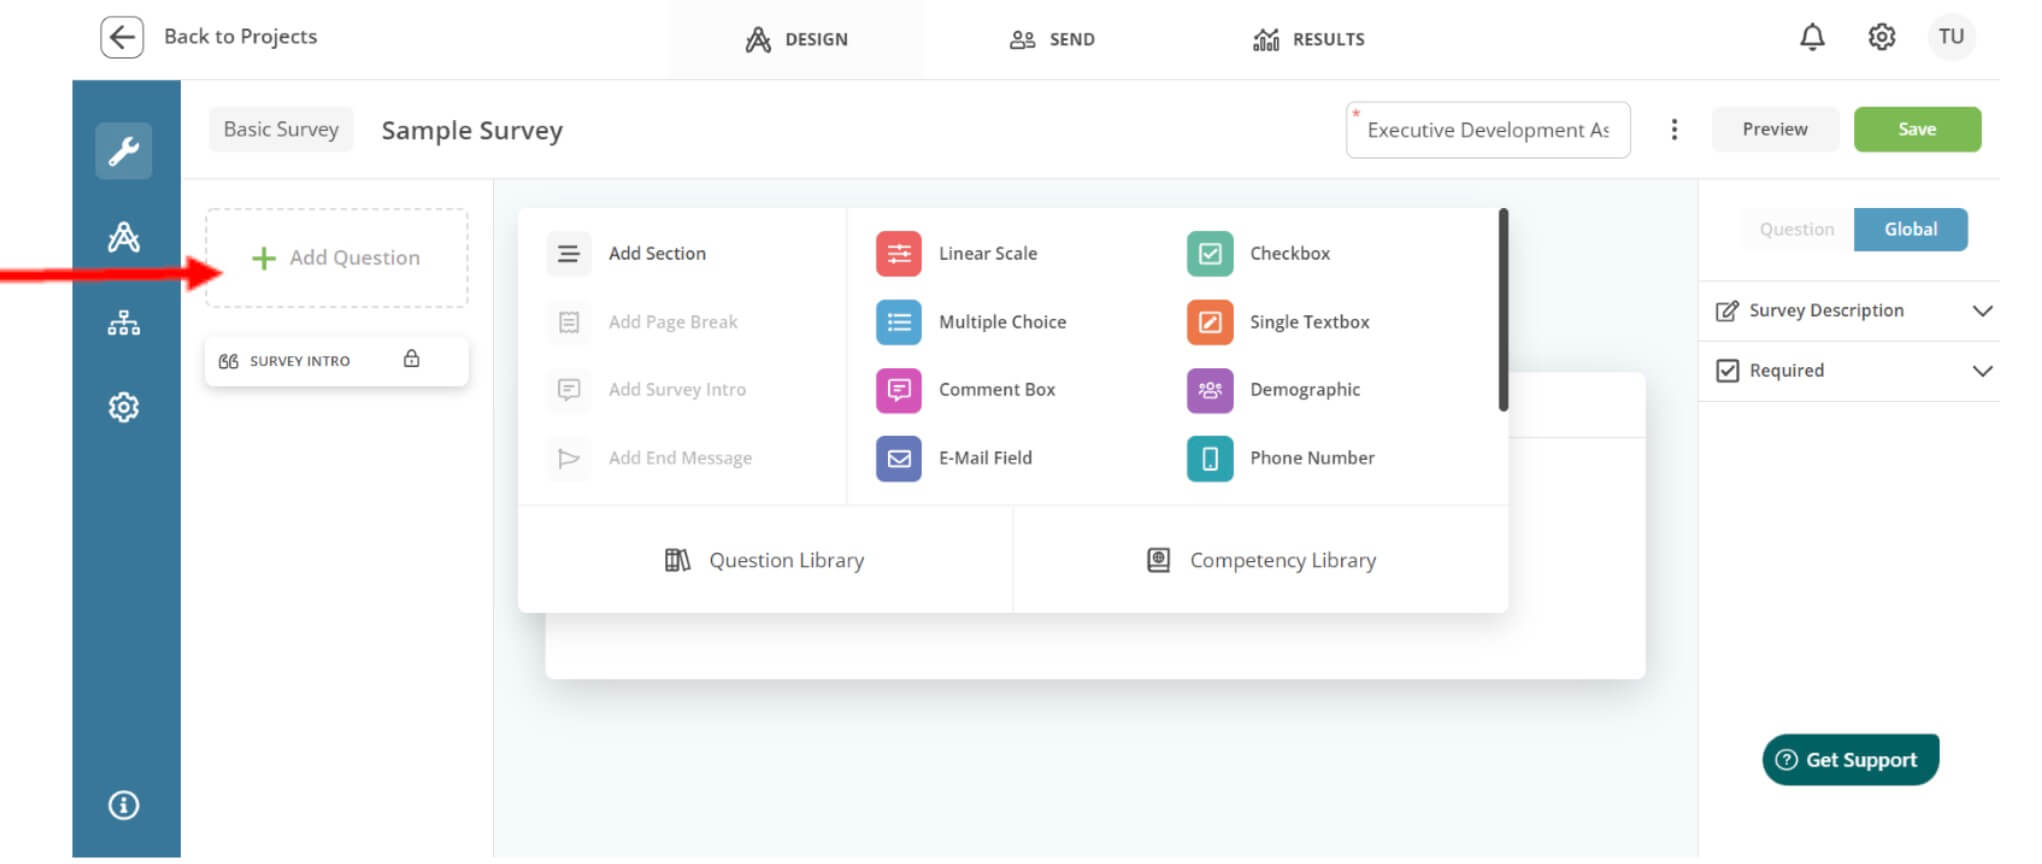The height and width of the screenshot is (864, 2042).
Task: Open the top-bar gear settings
Action: tap(1881, 37)
